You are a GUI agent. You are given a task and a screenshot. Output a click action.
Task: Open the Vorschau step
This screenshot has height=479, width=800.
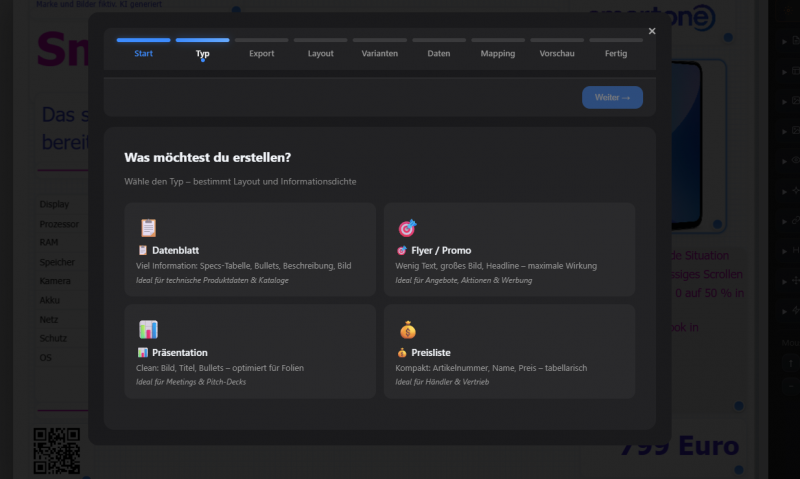click(x=557, y=53)
